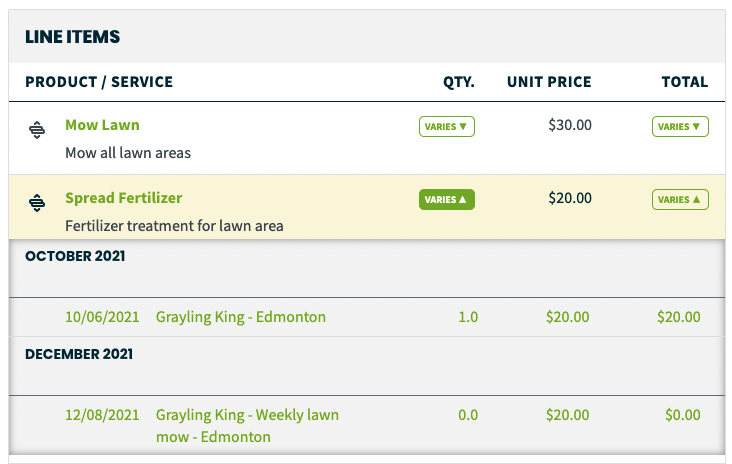Click the 1.0 quantity for the October visit
The height and width of the screenshot is (464, 732).
pyautogui.click(x=468, y=317)
